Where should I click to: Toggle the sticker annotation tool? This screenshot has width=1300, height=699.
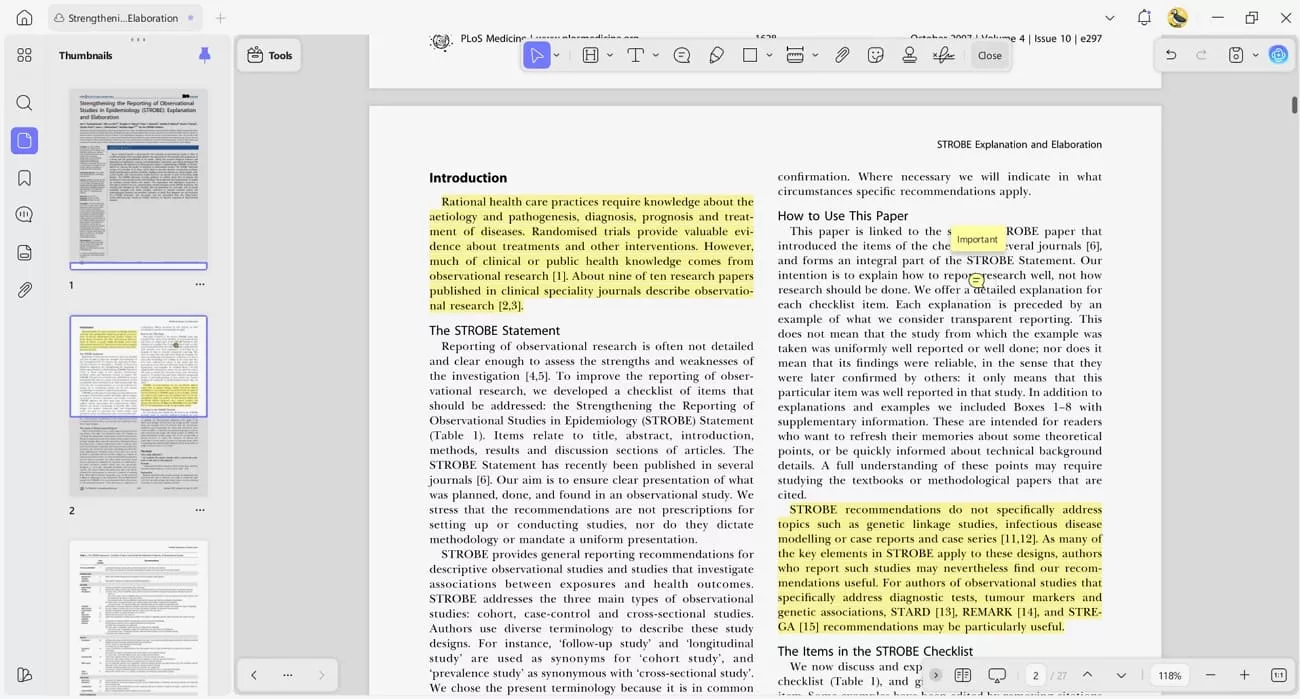[876, 55]
